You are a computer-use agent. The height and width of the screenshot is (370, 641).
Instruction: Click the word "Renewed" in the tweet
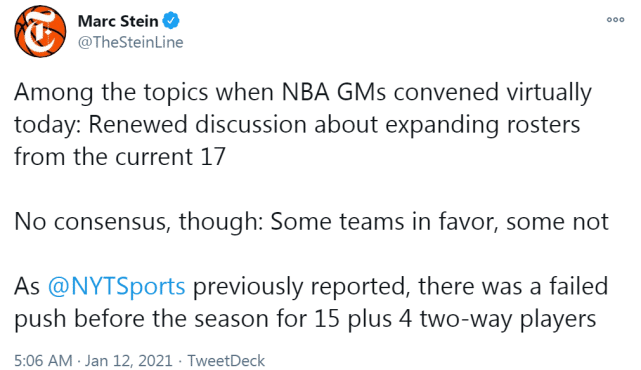[x=138, y=124]
